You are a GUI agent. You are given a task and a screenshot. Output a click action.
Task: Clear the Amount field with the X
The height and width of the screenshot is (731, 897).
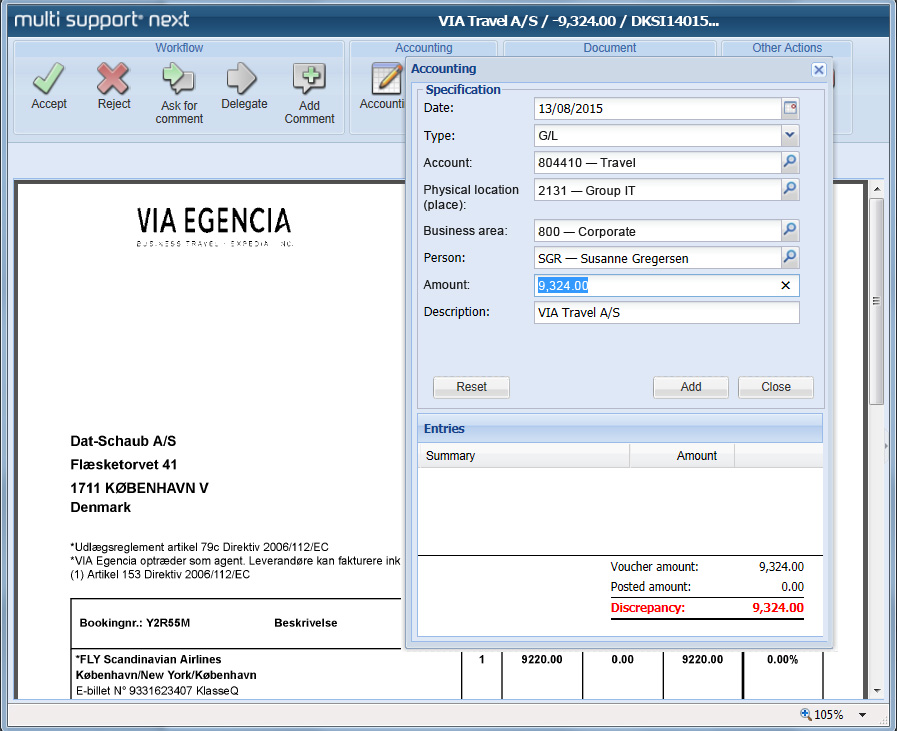point(785,285)
